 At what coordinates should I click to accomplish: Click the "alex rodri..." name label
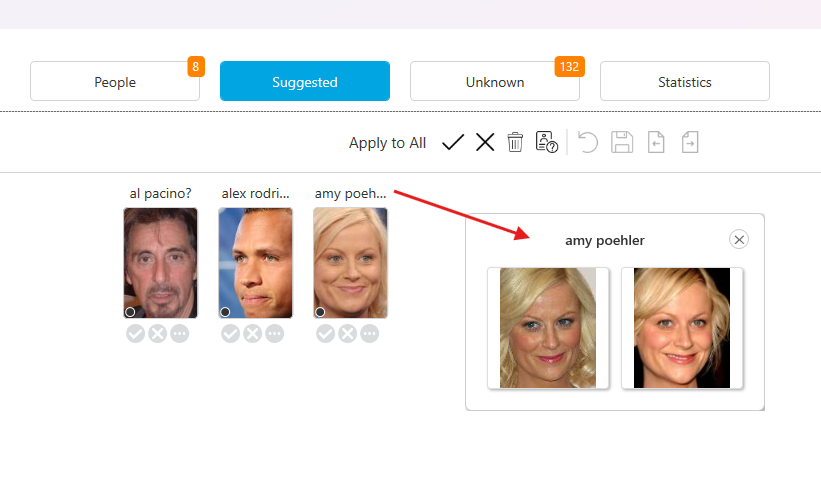[256, 194]
